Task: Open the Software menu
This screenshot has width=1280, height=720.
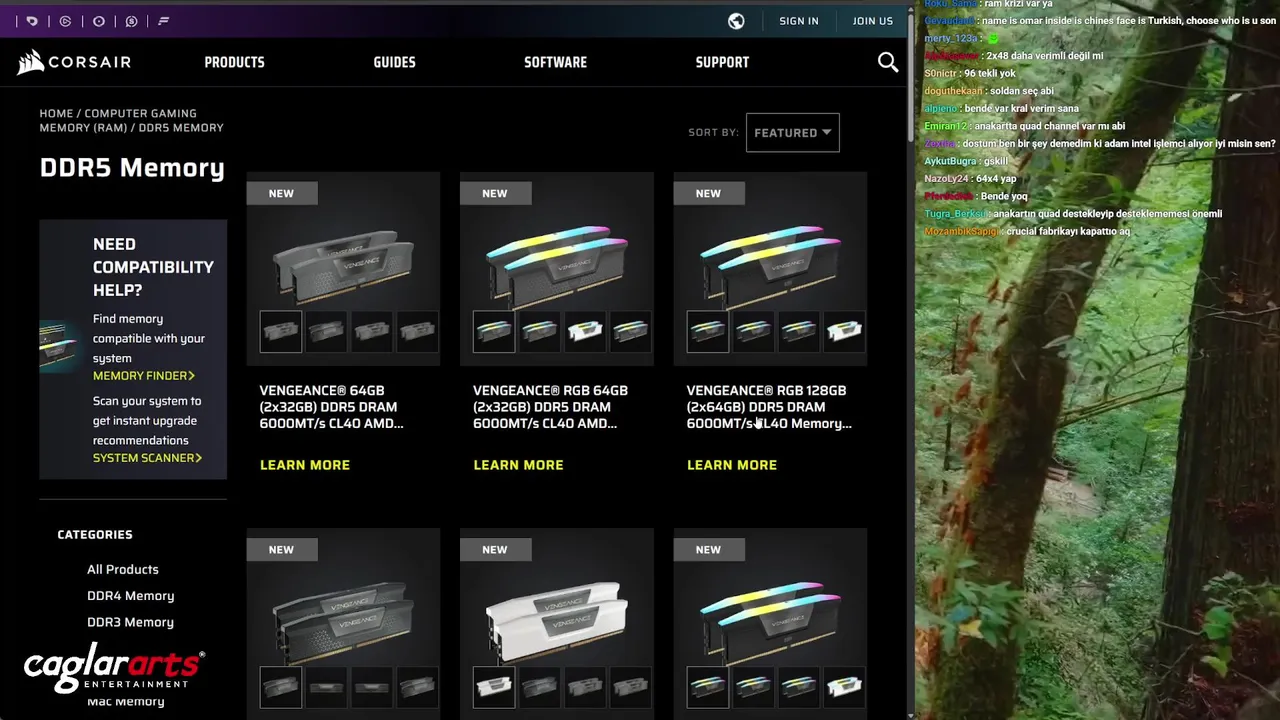Action: coord(555,62)
